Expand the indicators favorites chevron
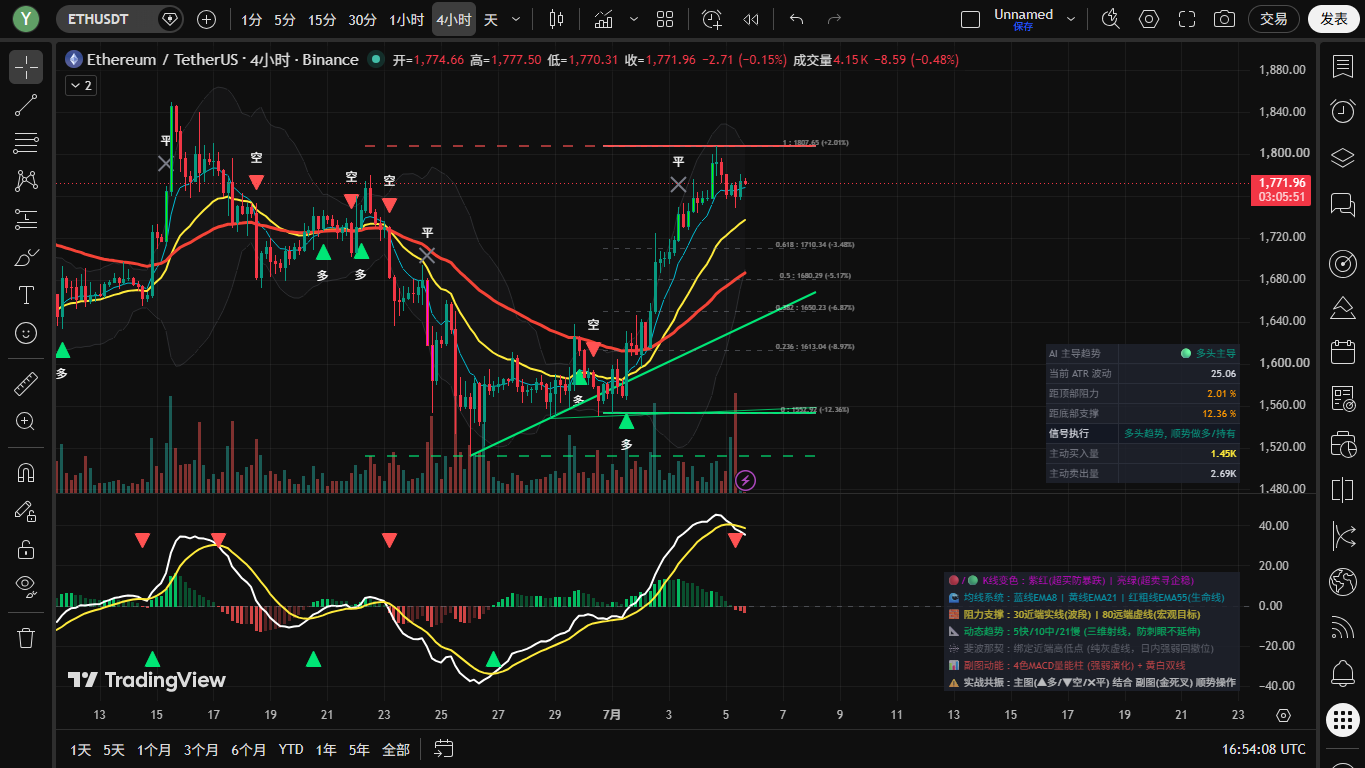Image resolution: width=1365 pixels, height=768 pixels. pos(634,19)
